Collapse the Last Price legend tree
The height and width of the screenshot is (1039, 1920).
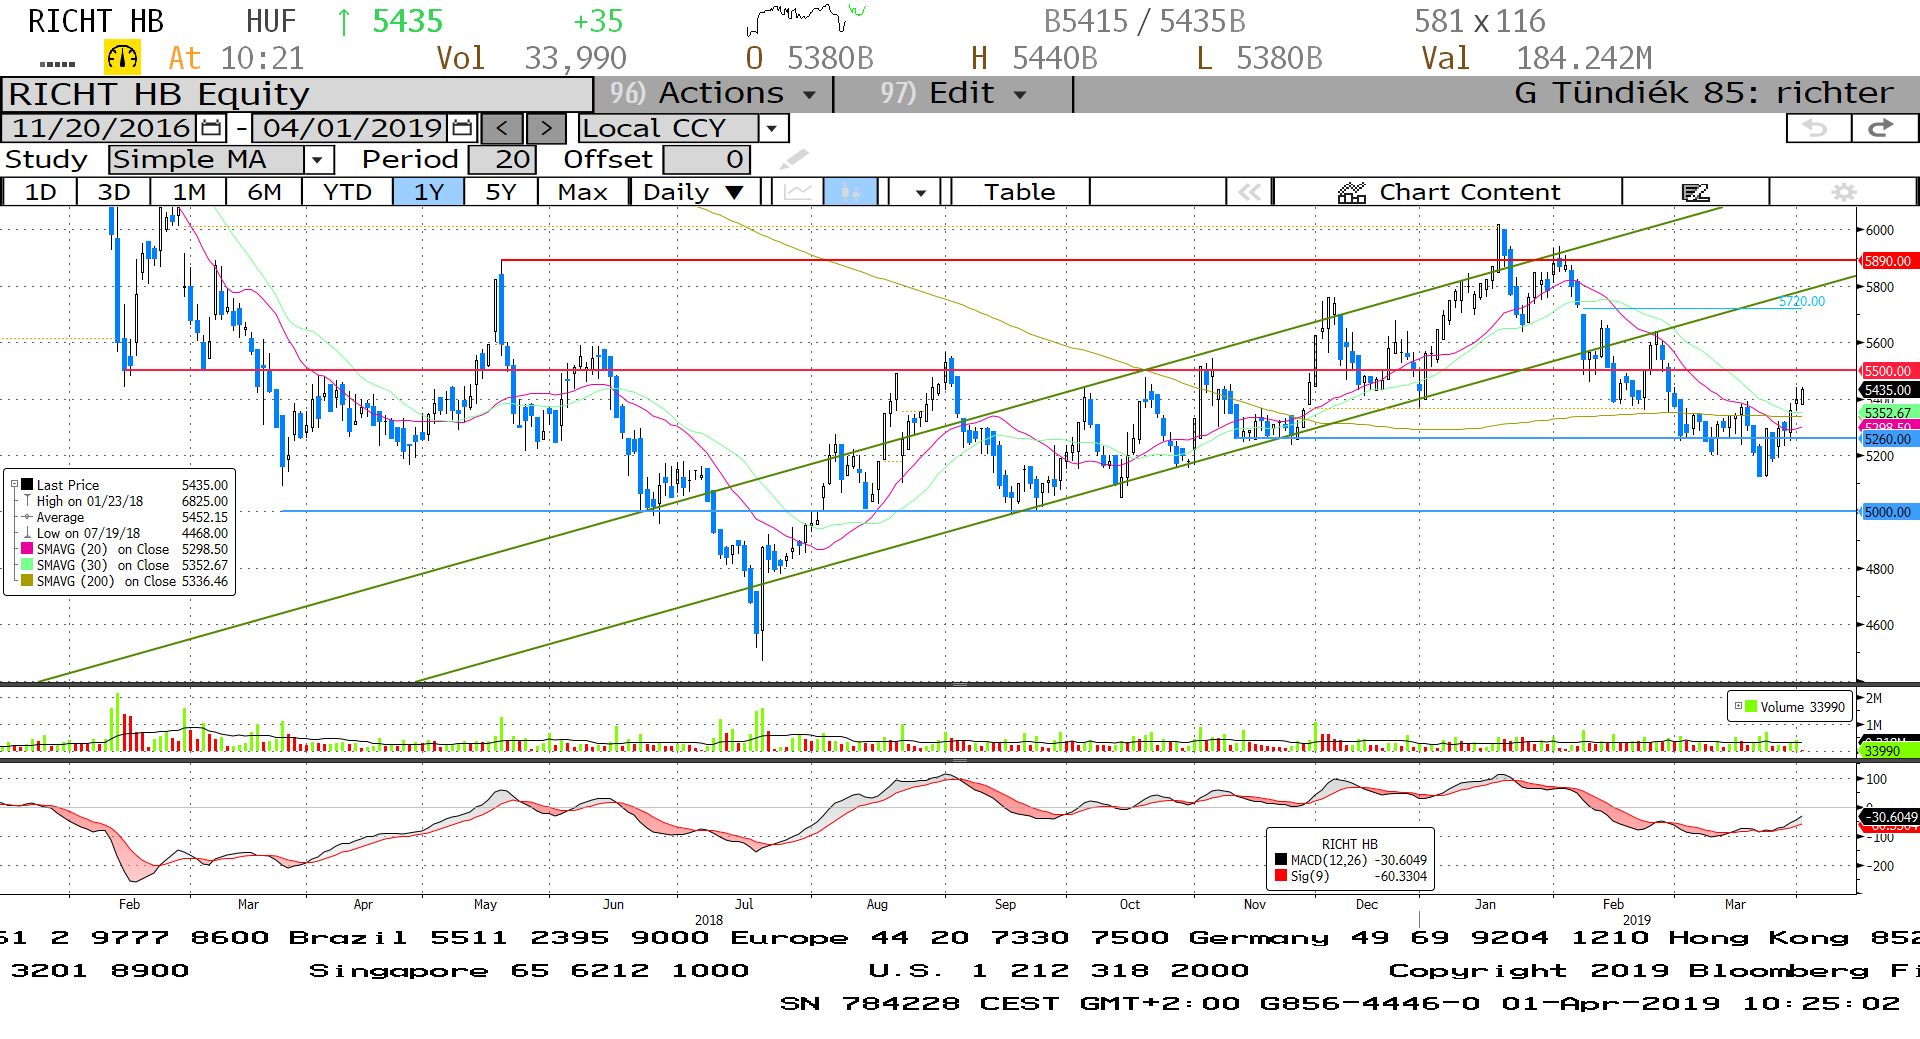tap(14, 485)
